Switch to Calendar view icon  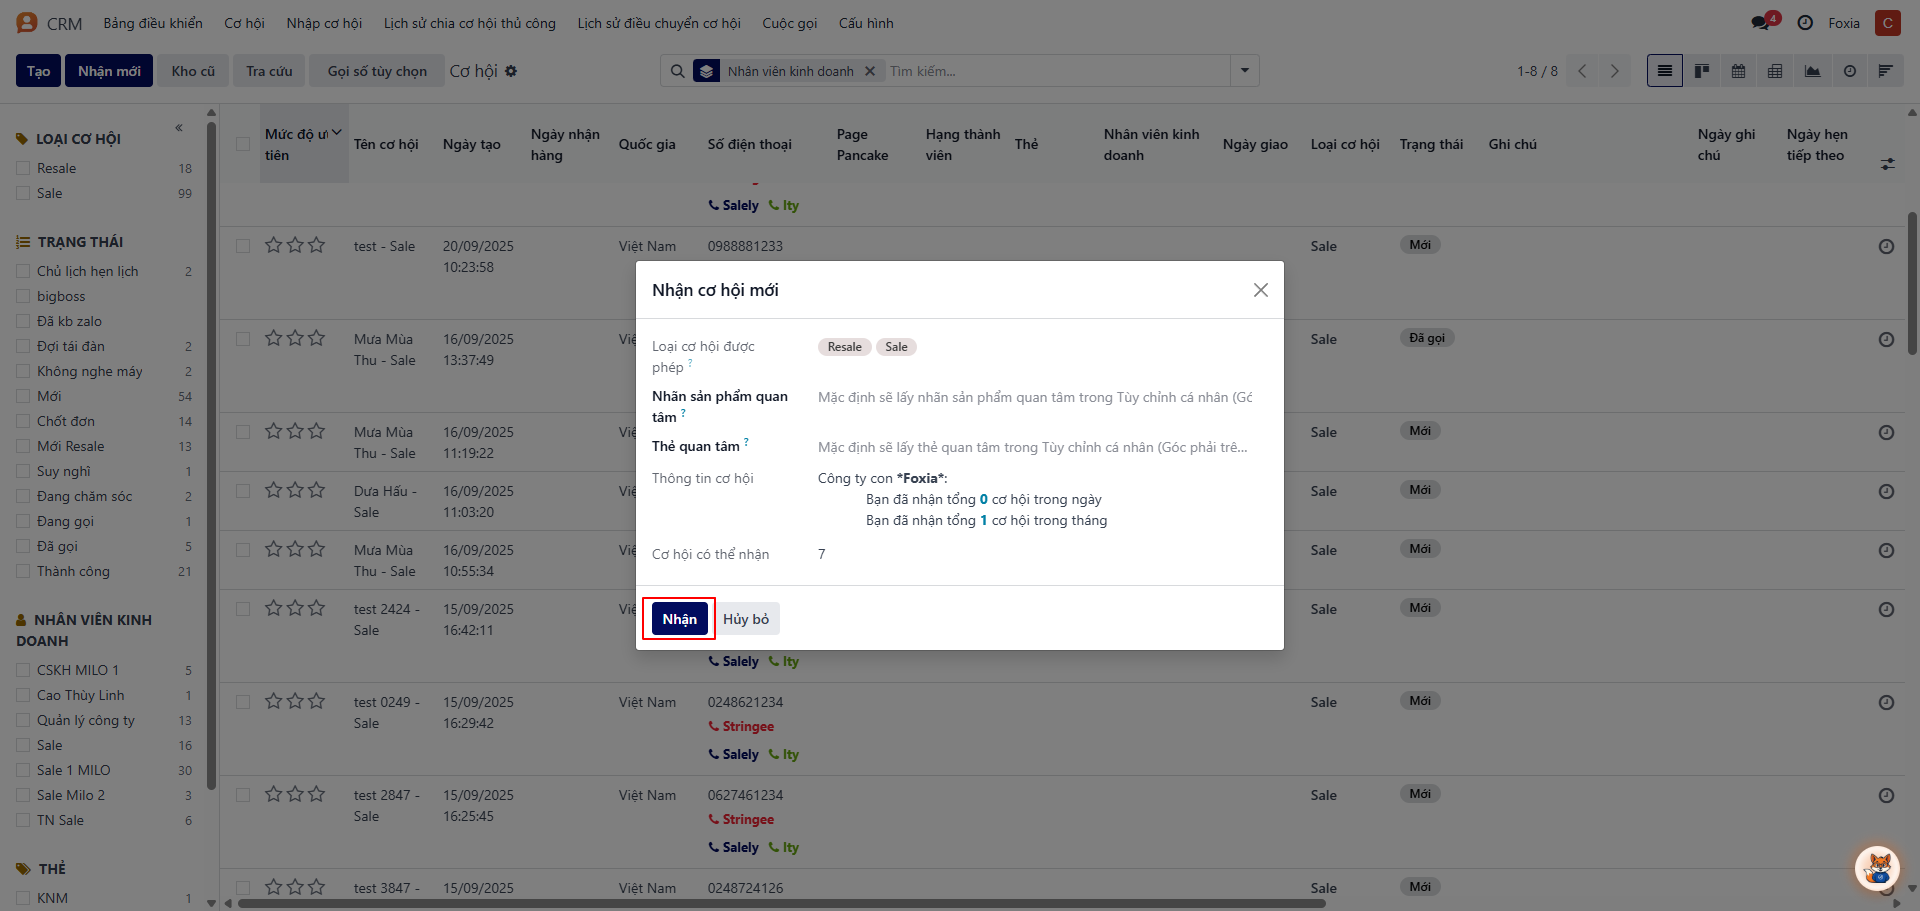point(1739,71)
